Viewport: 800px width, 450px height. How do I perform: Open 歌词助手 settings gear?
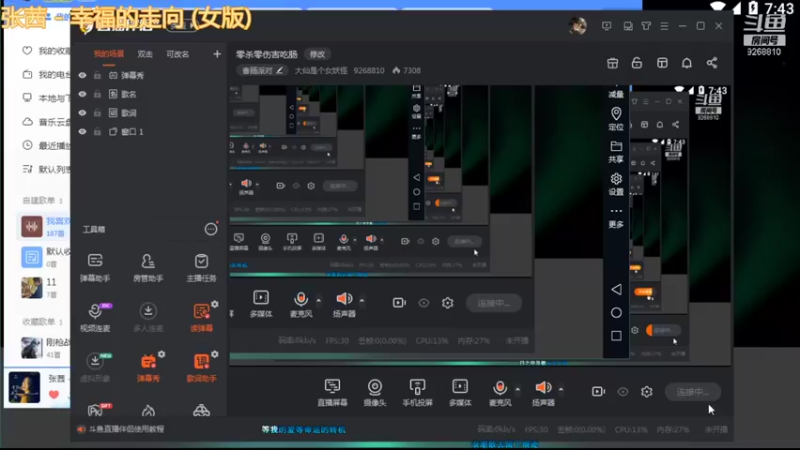215,354
